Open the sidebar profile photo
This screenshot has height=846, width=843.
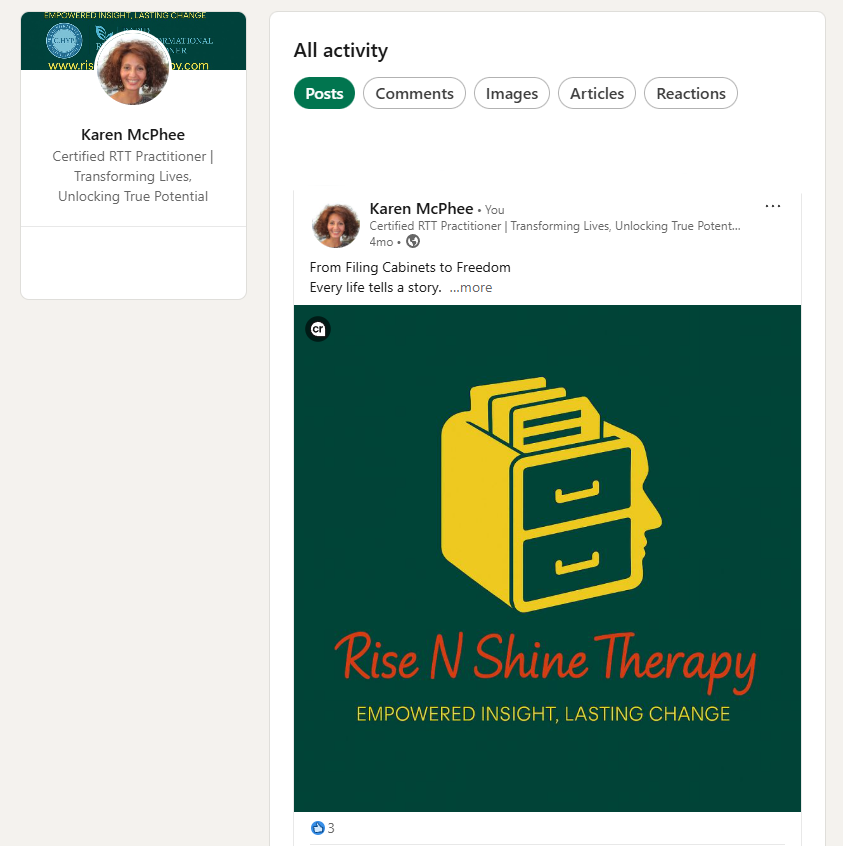[x=133, y=68]
